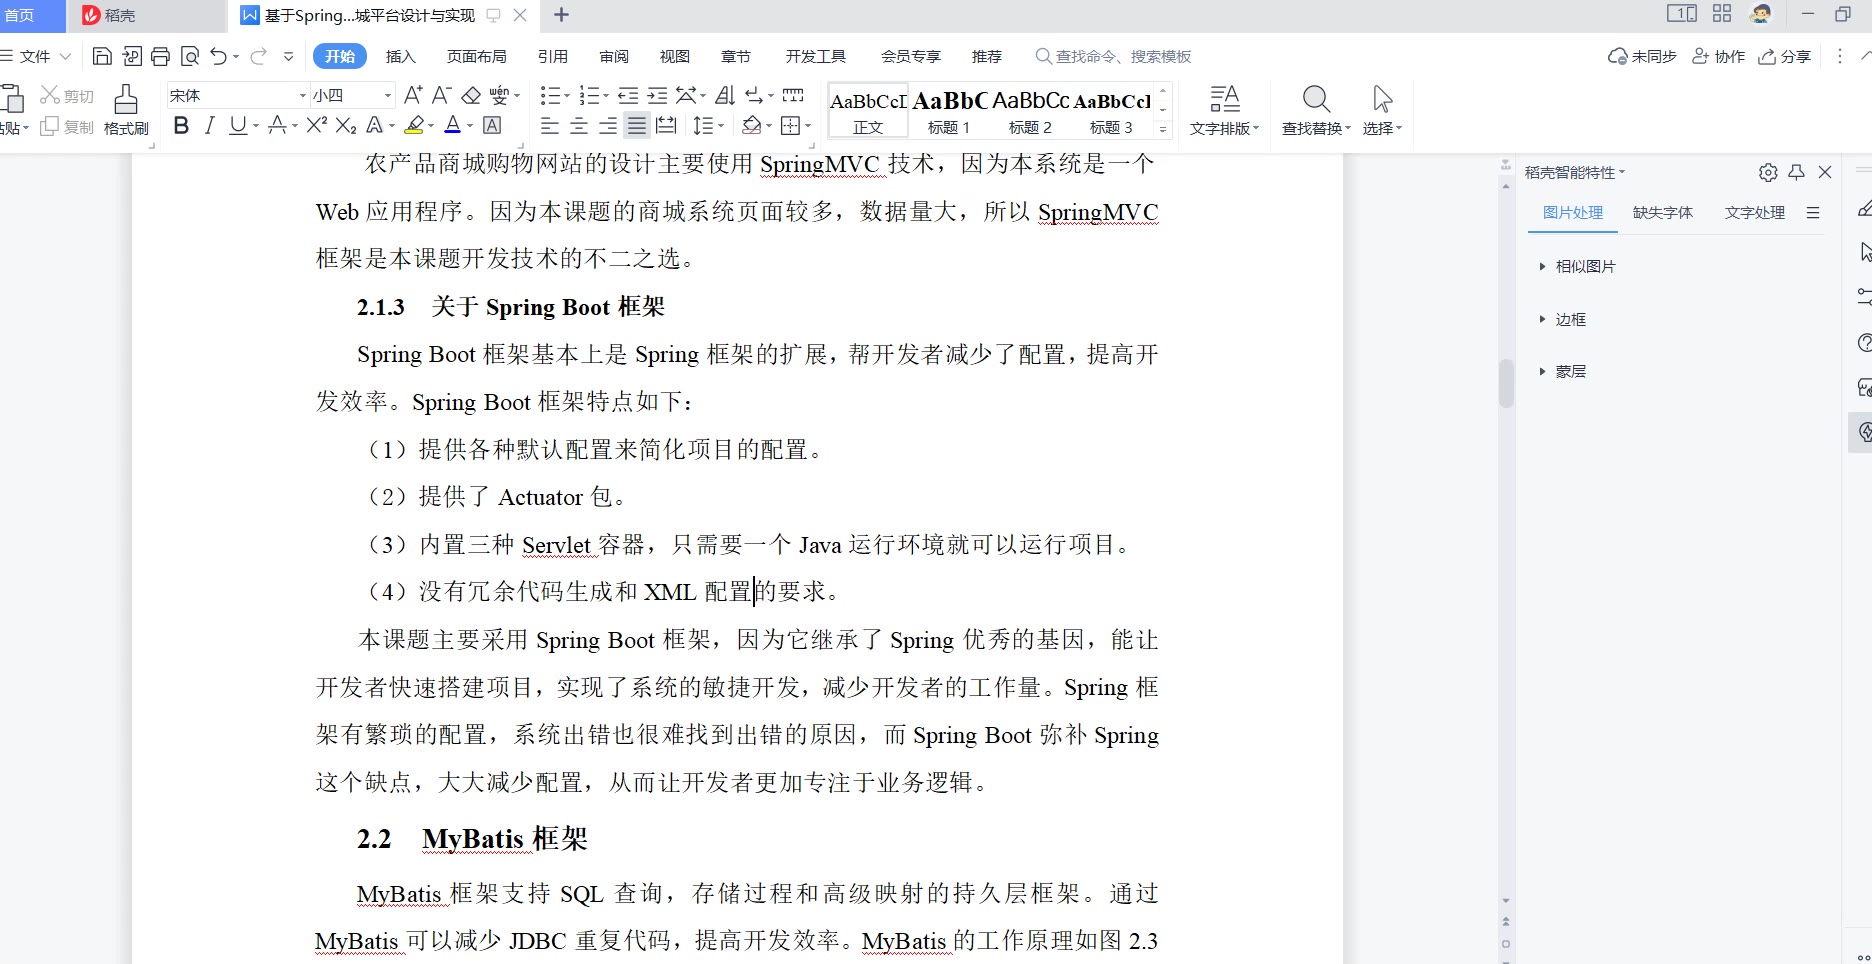
Task: Click the yellow text highlight color icon
Action: (414, 125)
